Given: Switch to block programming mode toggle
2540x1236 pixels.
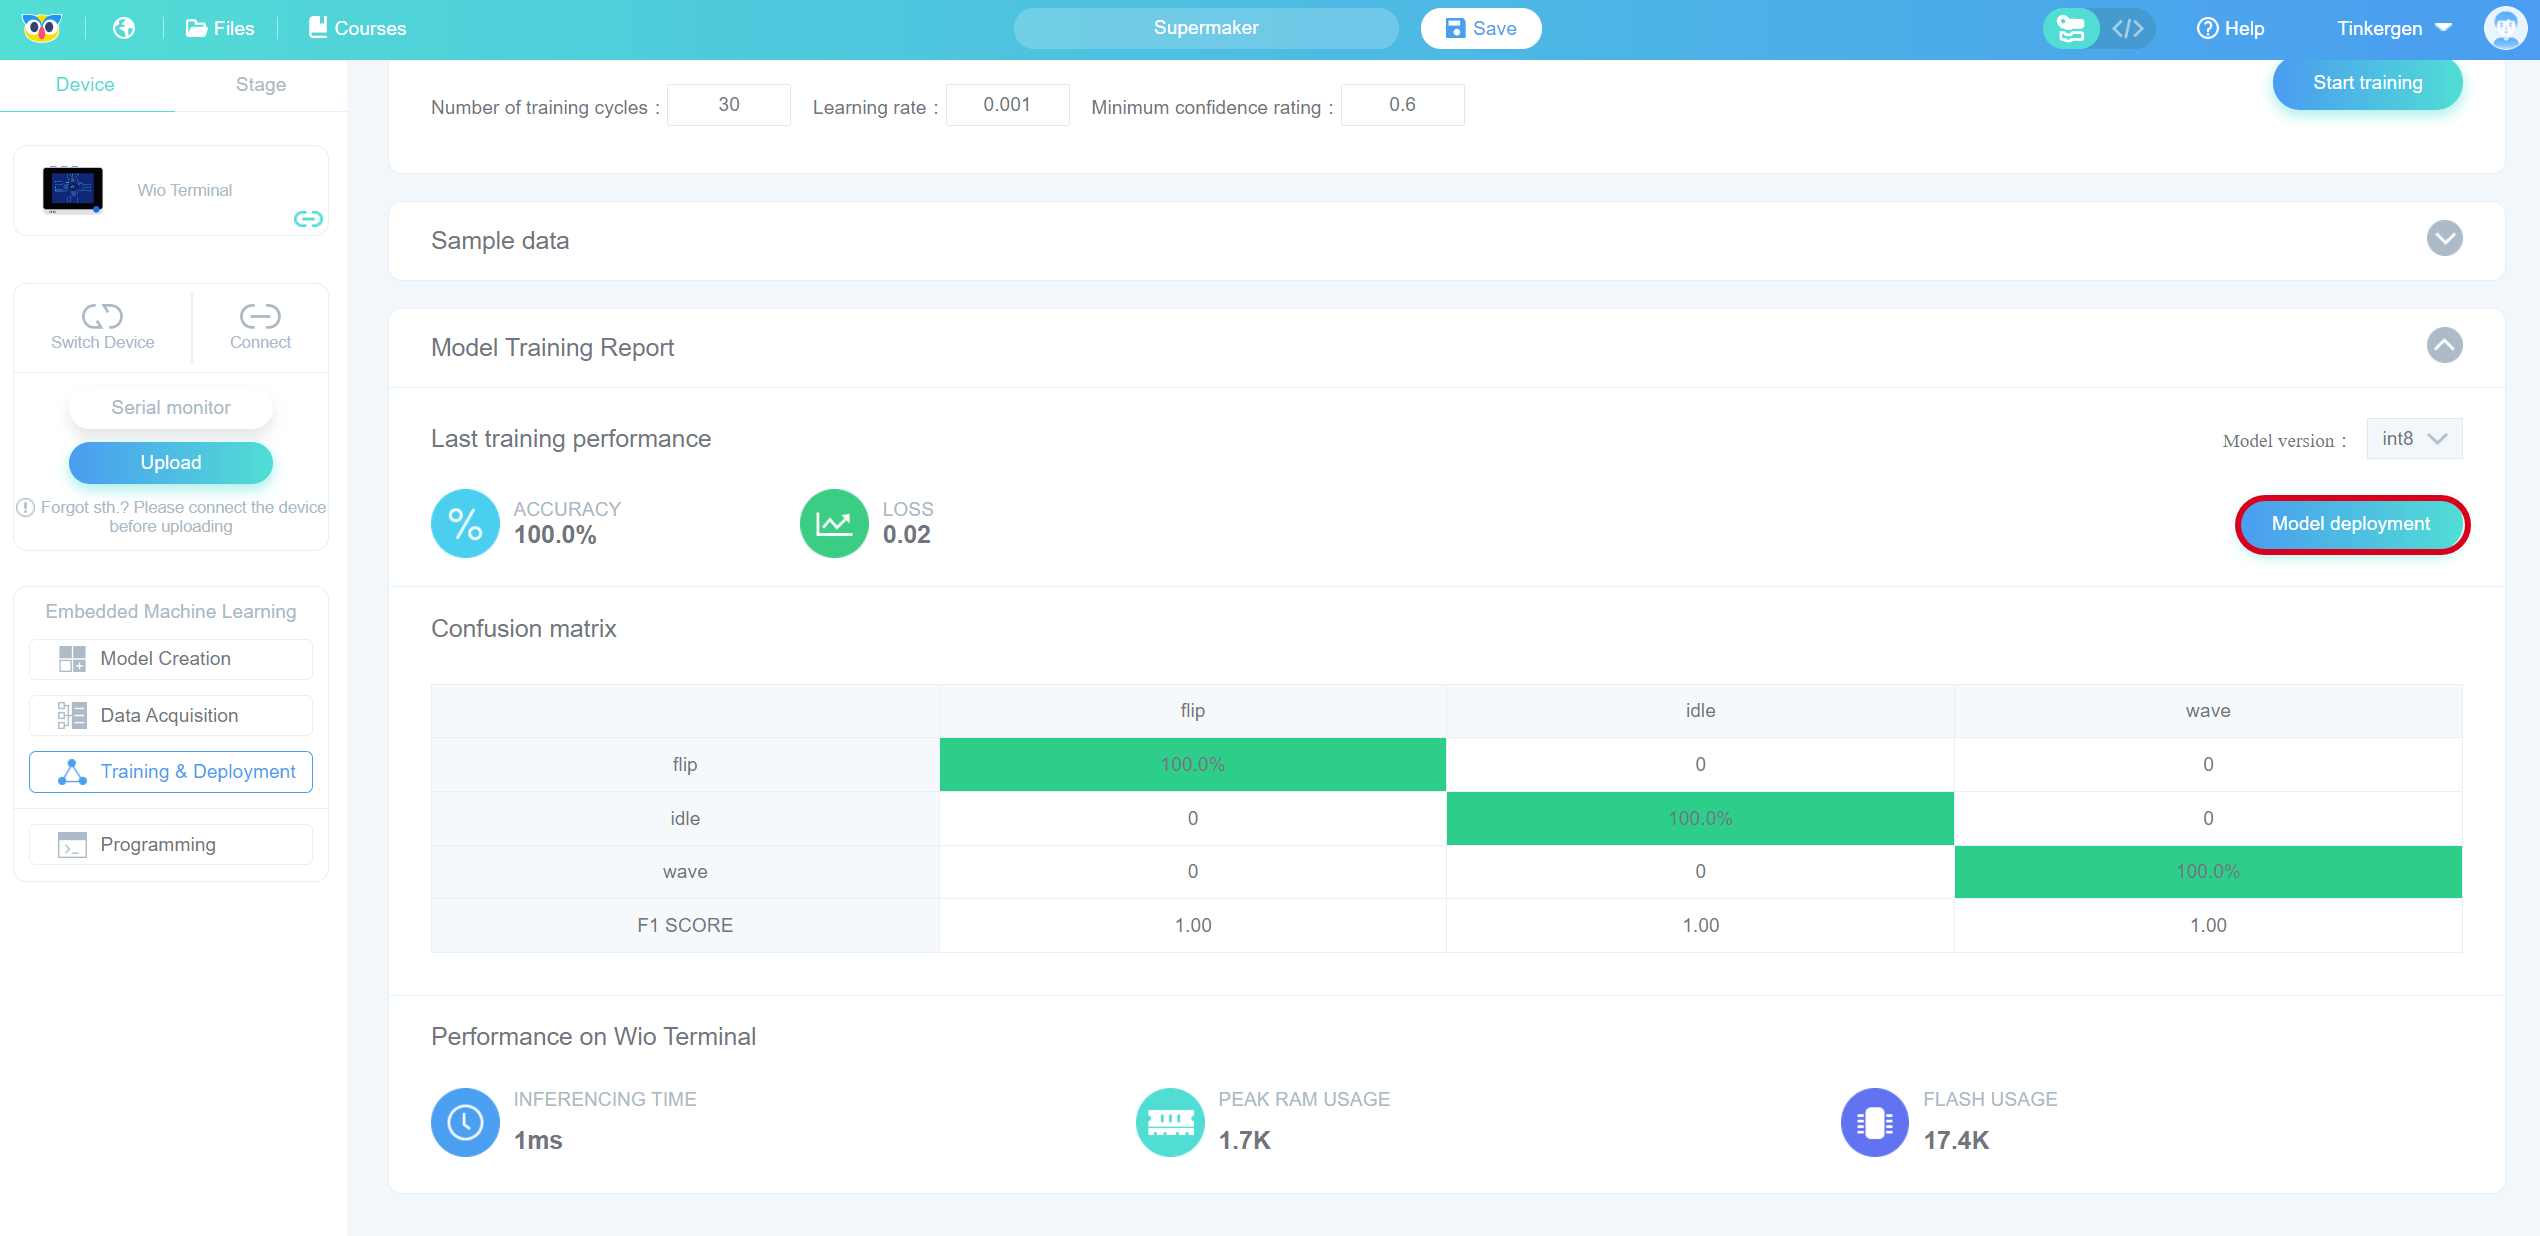Looking at the screenshot, I should coord(2071,28).
